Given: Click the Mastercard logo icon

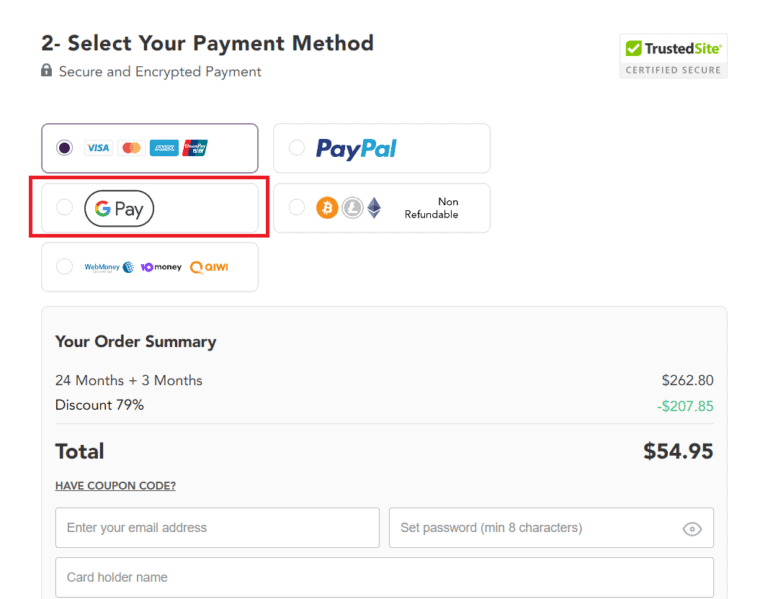Looking at the screenshot, I should [x=131, y=148].
